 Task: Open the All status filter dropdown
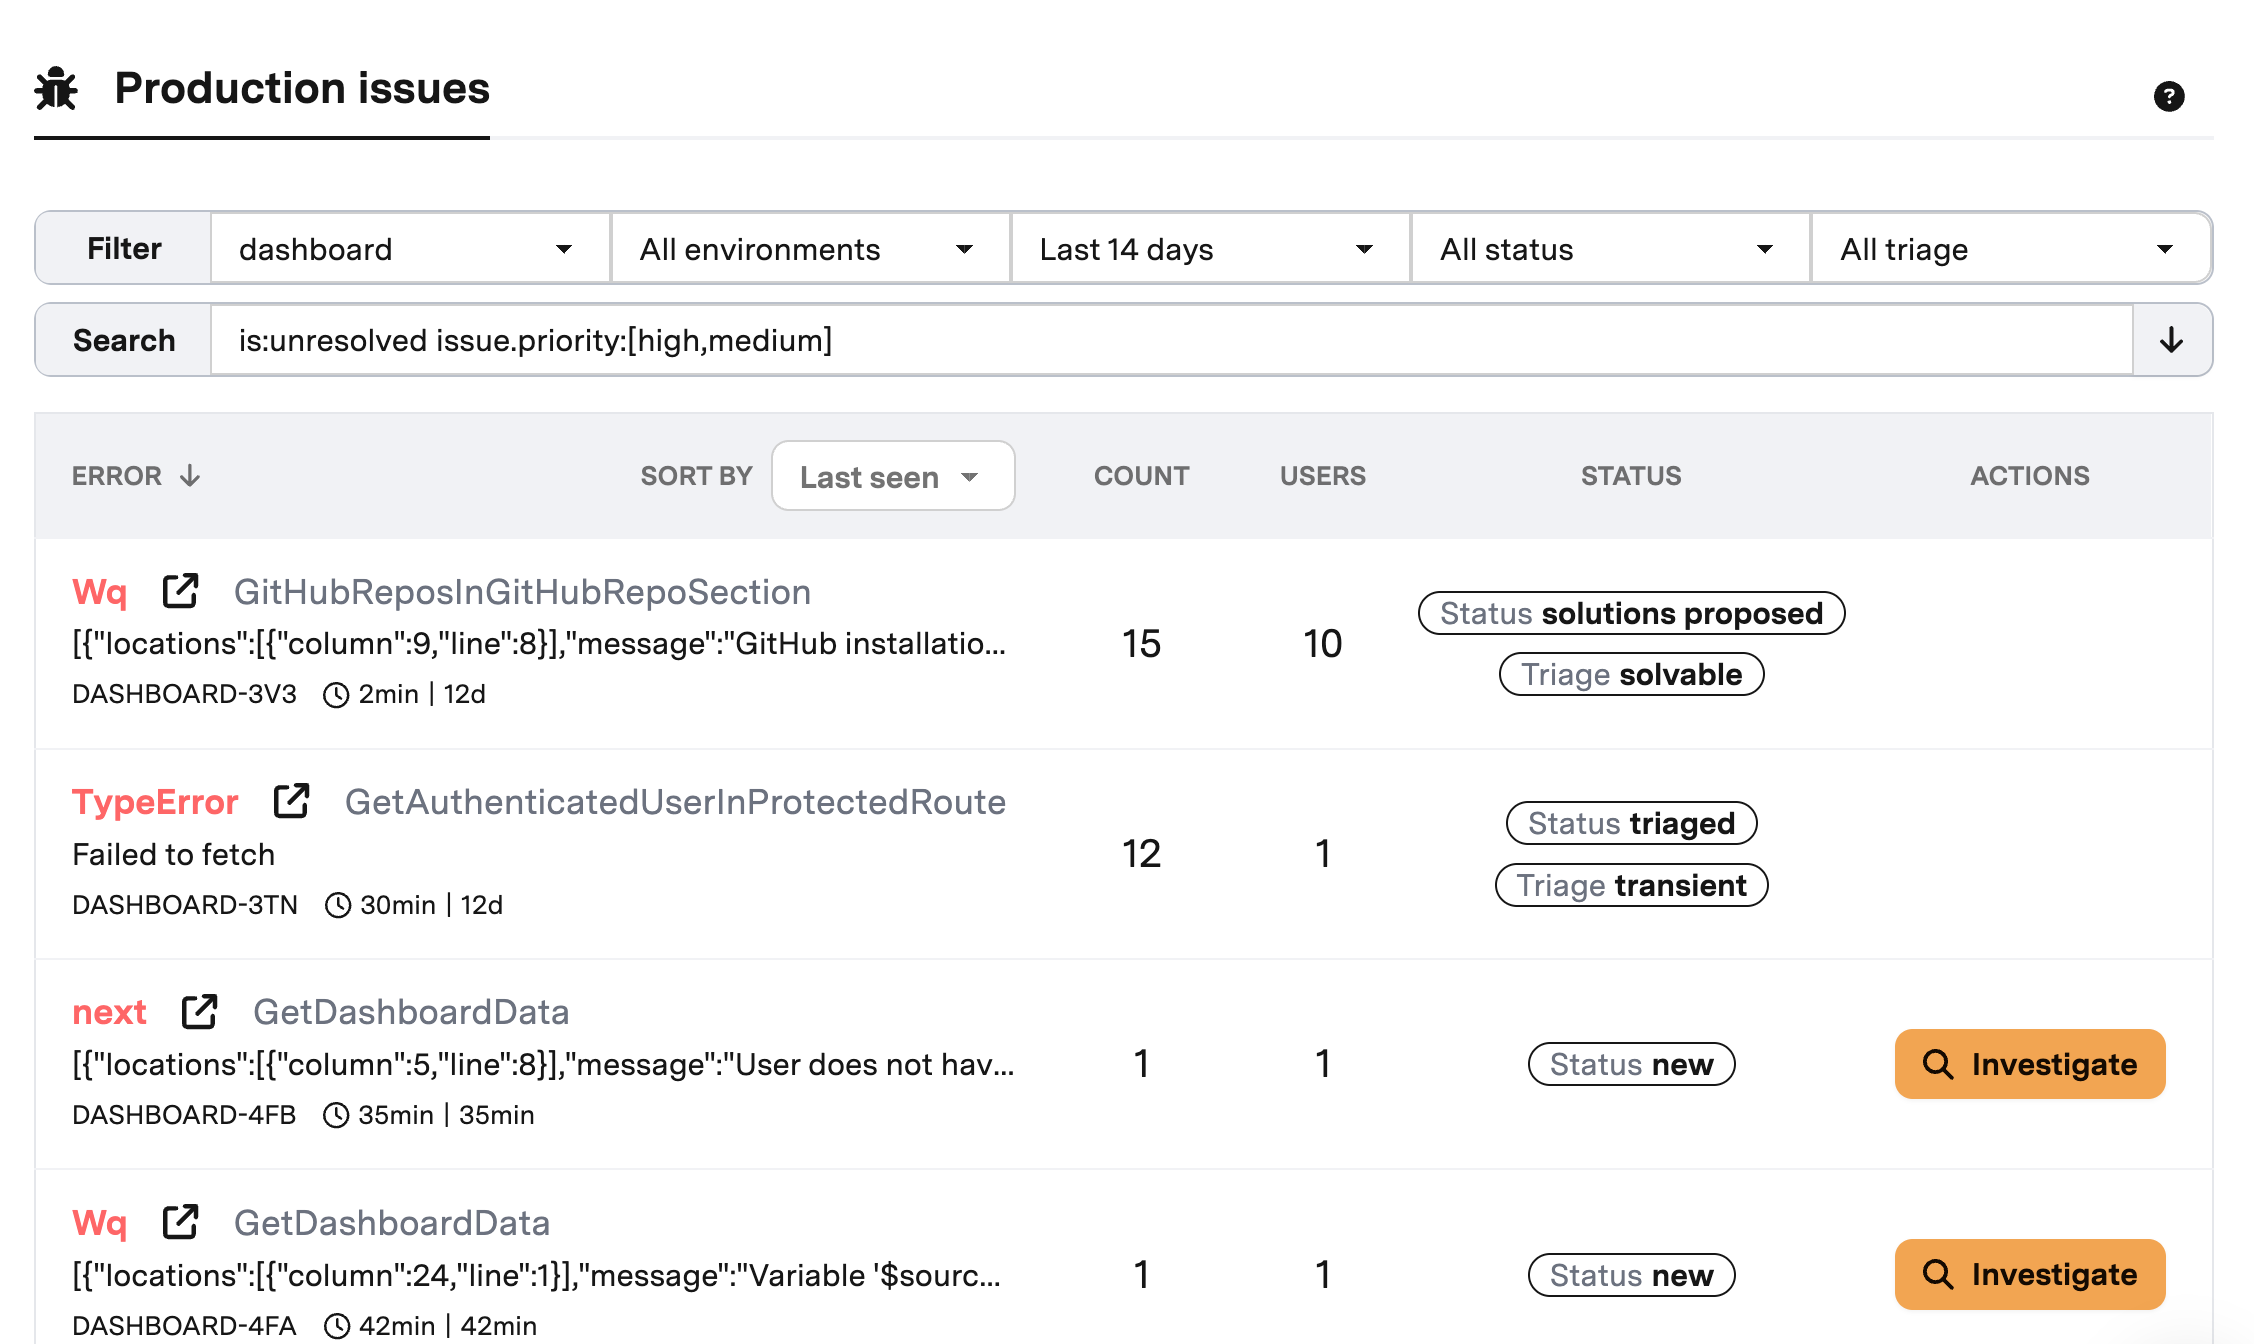1610,249
